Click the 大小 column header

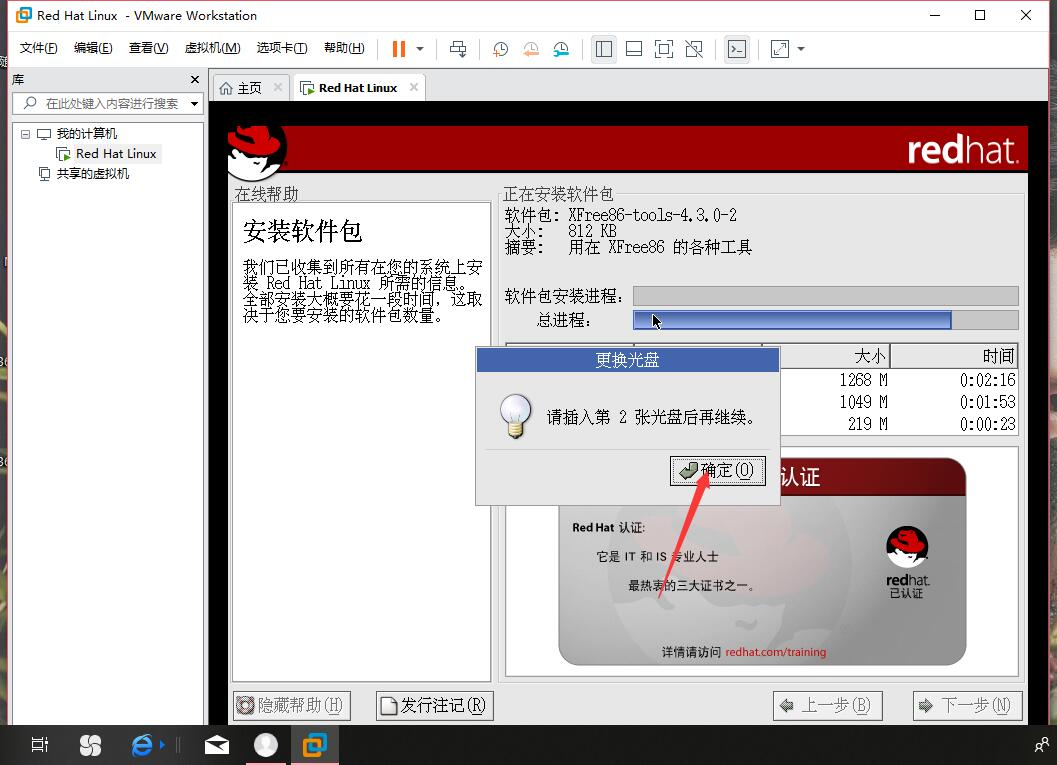click(826, 356)
